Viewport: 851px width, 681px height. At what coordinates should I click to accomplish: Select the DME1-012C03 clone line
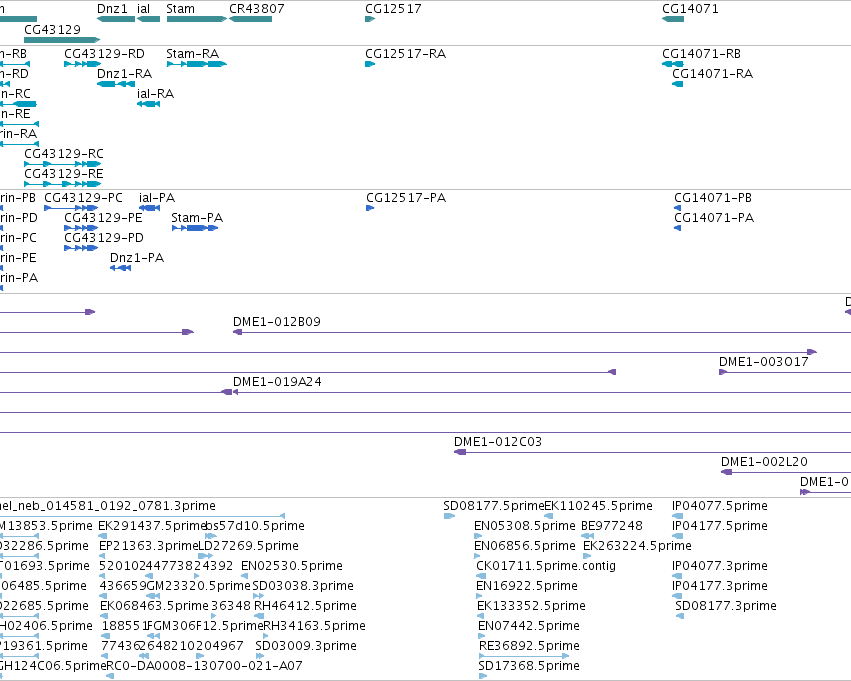pos(652,452)
